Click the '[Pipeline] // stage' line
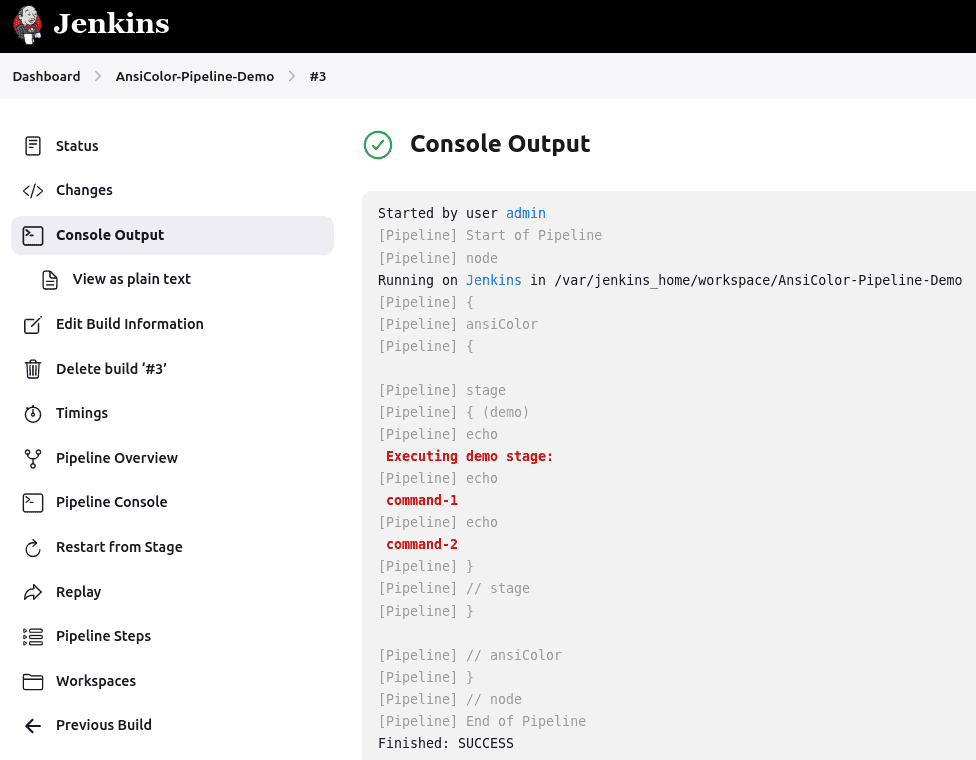This screenshot has height=760, width=976. 454,589
